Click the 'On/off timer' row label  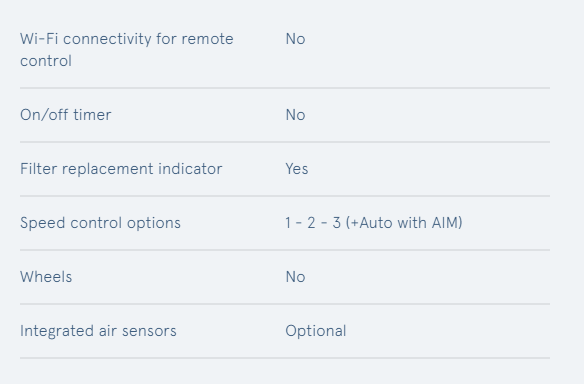[66, 115]
